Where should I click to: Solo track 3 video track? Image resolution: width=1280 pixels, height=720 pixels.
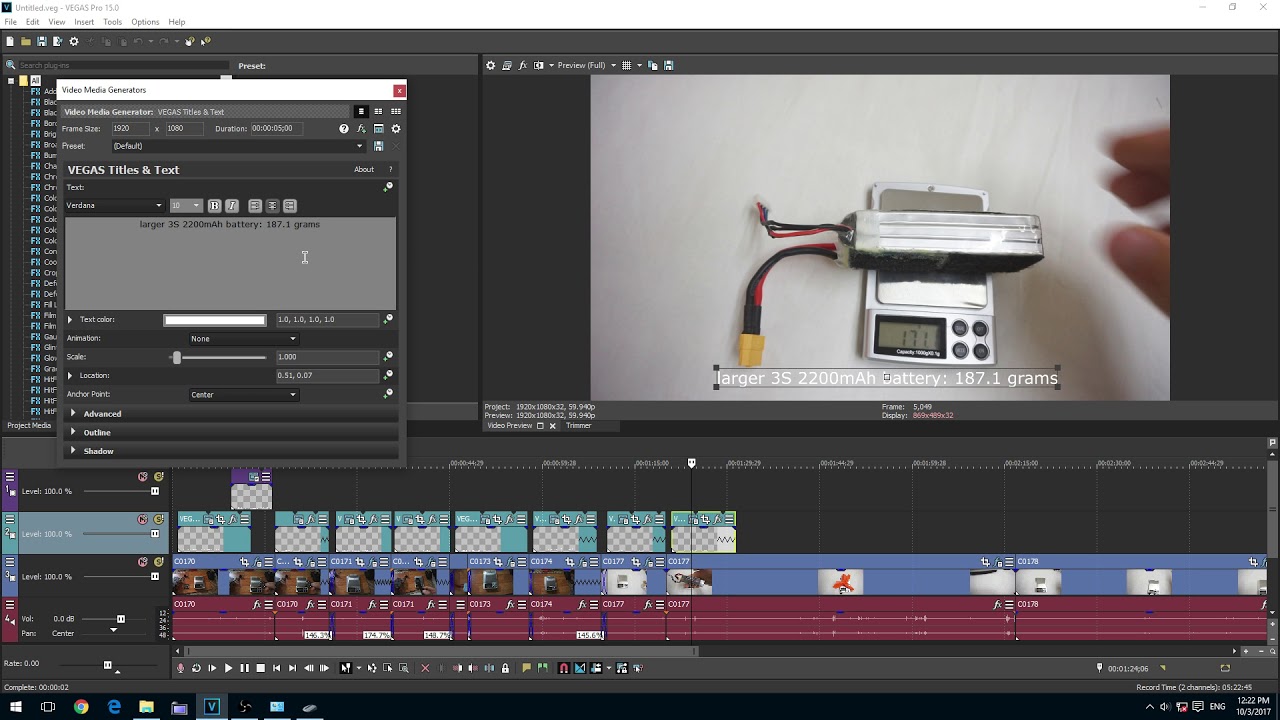pos(158,562)
